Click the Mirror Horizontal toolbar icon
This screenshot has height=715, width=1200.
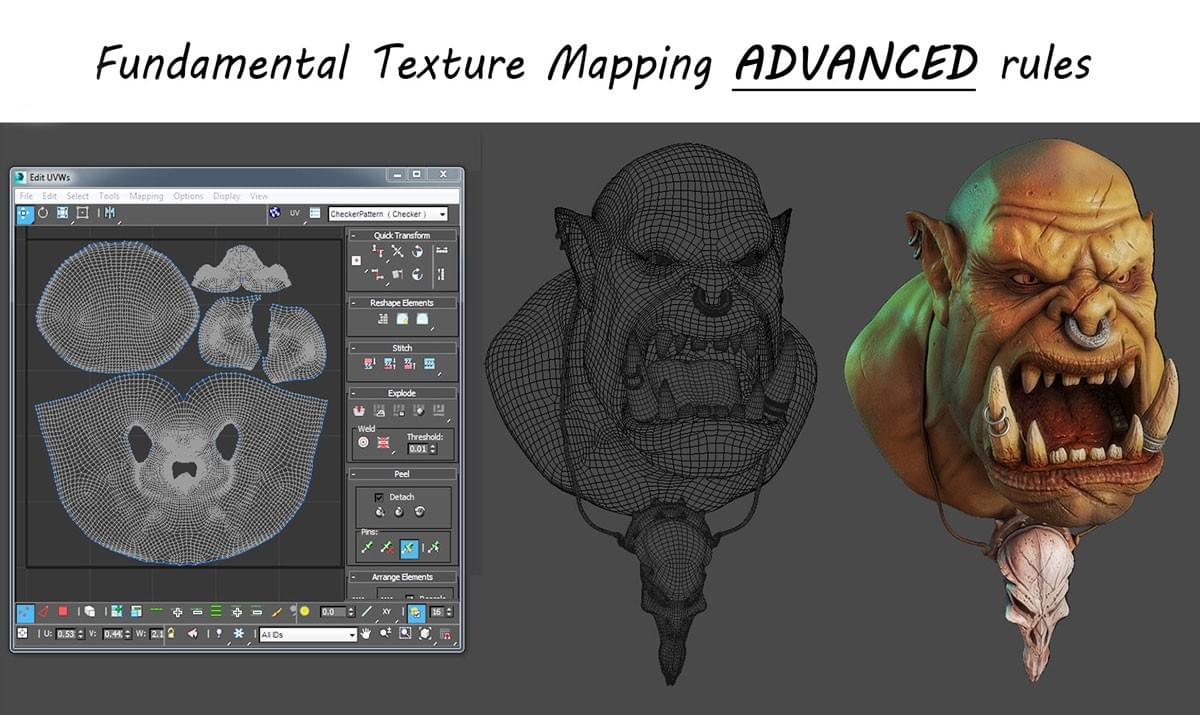coord(109,213)
